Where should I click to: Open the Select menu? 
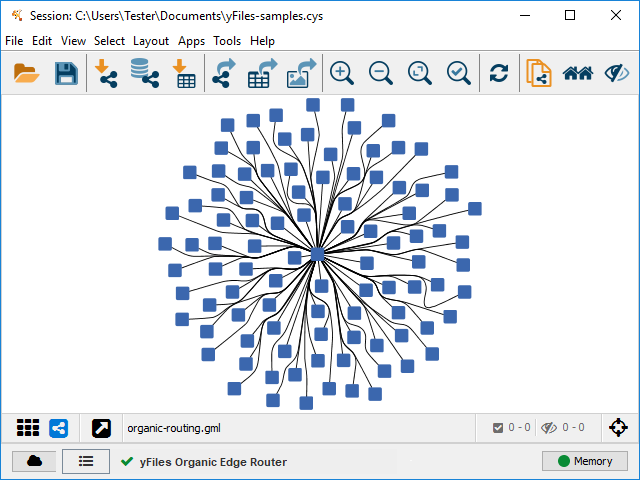point(109,41)
